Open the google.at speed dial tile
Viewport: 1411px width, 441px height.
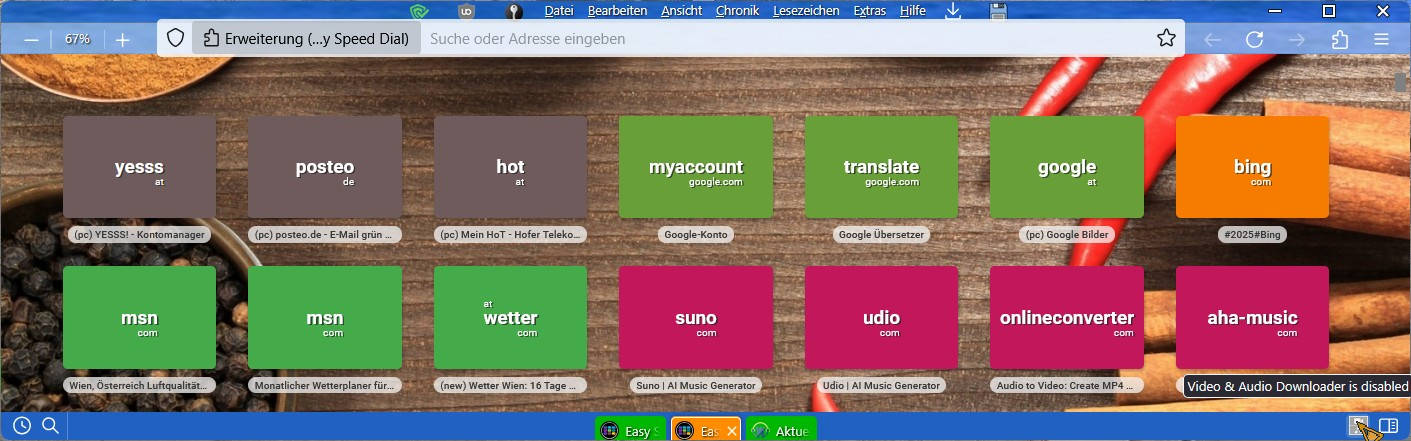click(1067, 167)
